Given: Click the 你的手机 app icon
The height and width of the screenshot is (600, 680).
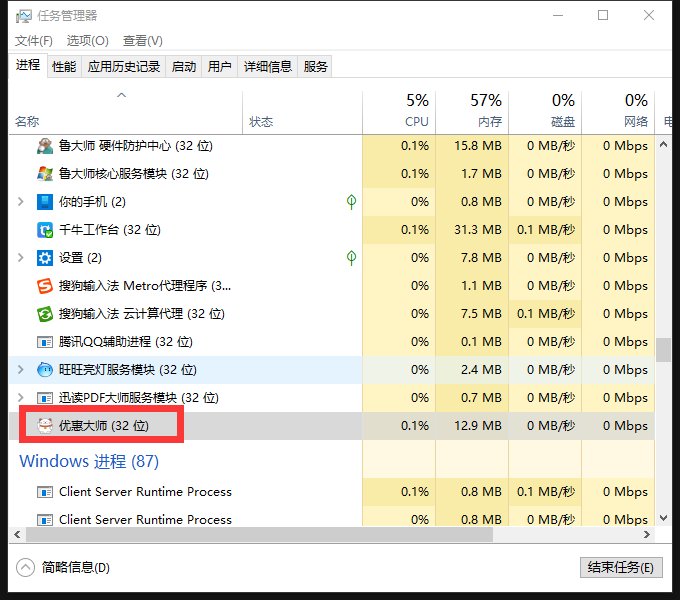Looking at the screenshot, I should pos(45,202).
